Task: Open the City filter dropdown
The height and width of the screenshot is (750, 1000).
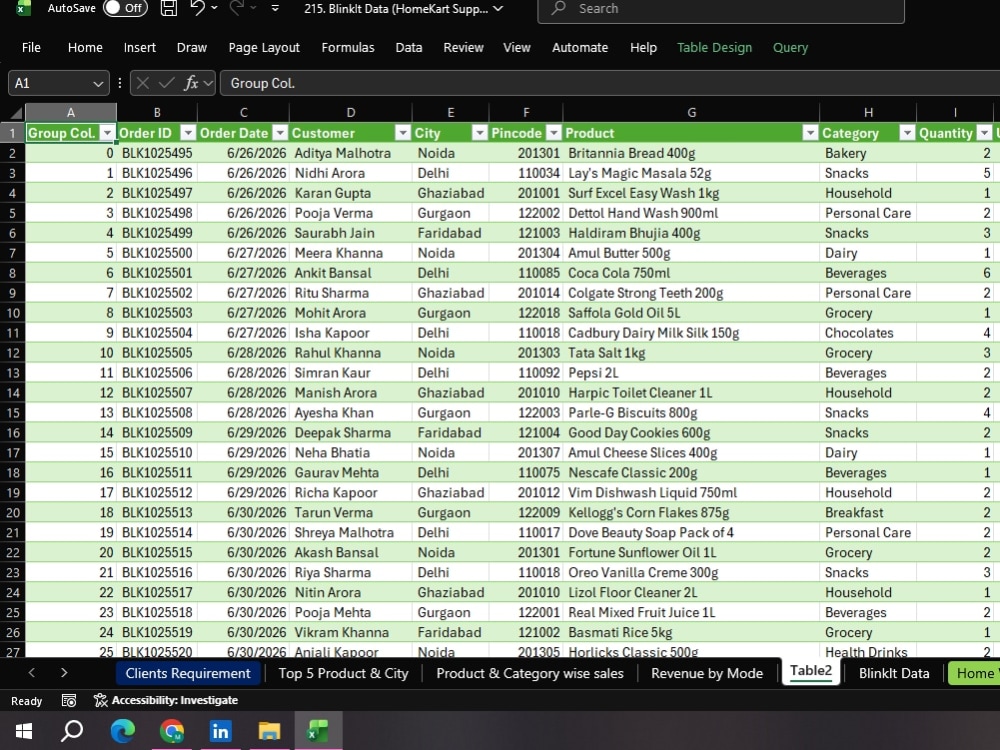Action: pos(480,133)
